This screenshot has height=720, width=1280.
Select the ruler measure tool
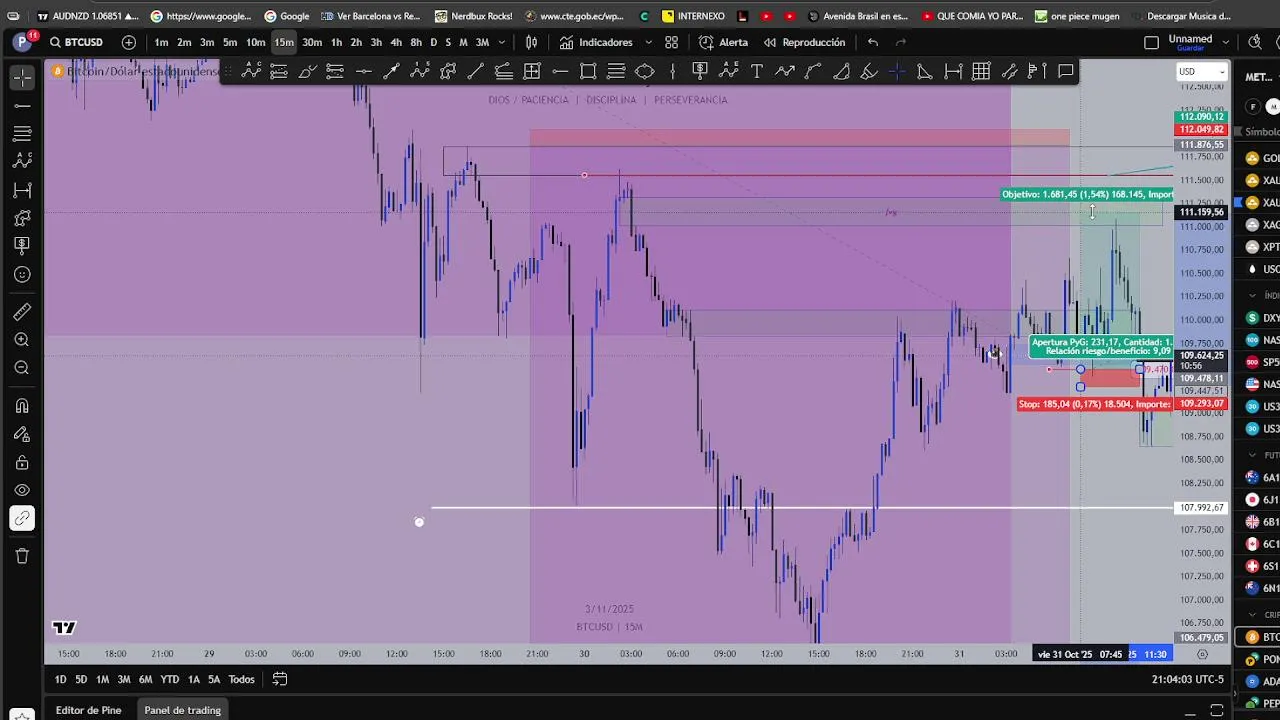click(x=22, y=312)
